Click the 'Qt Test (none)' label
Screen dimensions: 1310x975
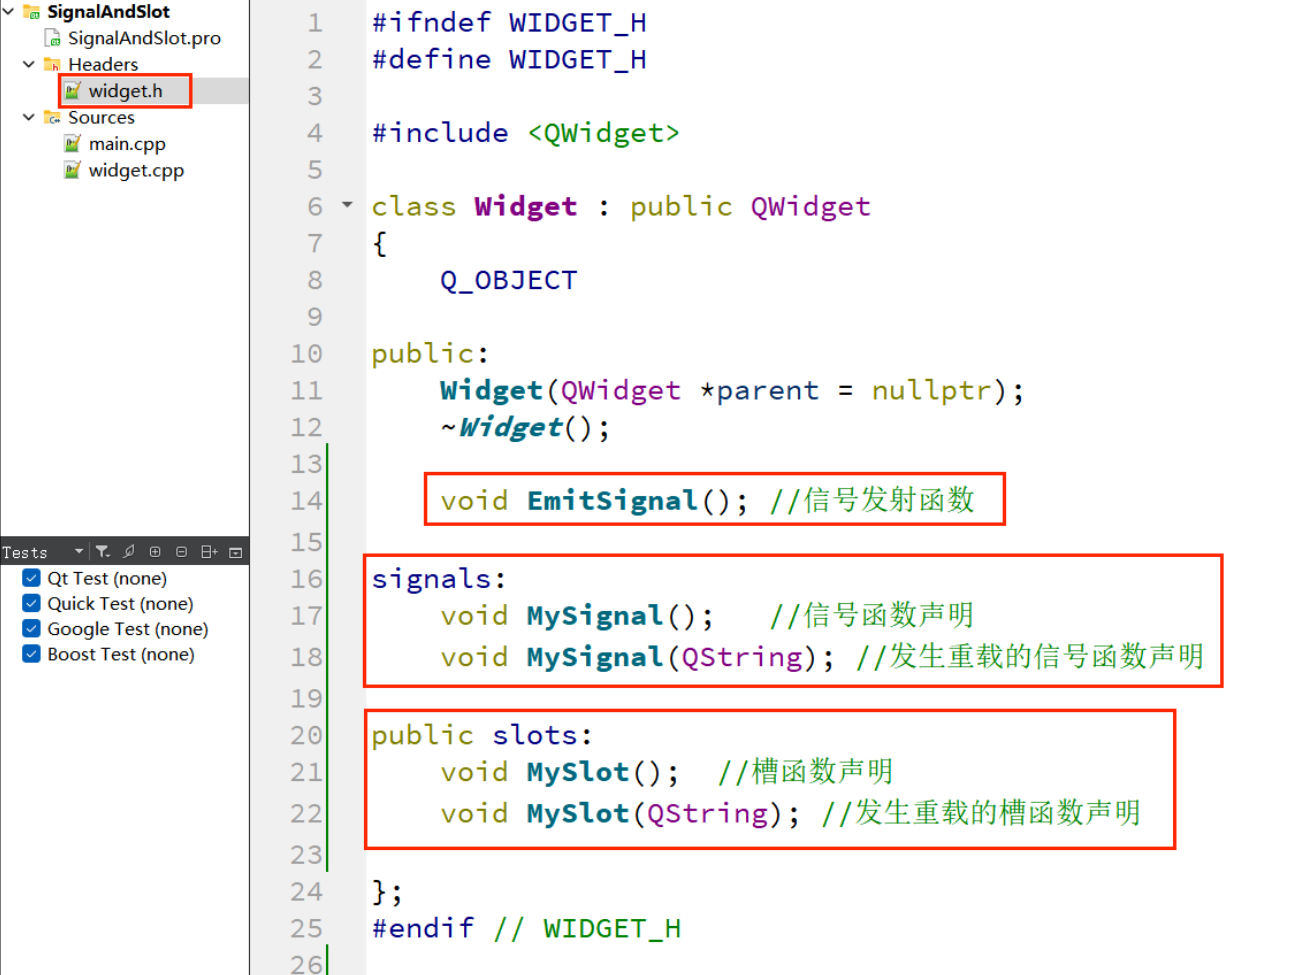tap(107, 578)
